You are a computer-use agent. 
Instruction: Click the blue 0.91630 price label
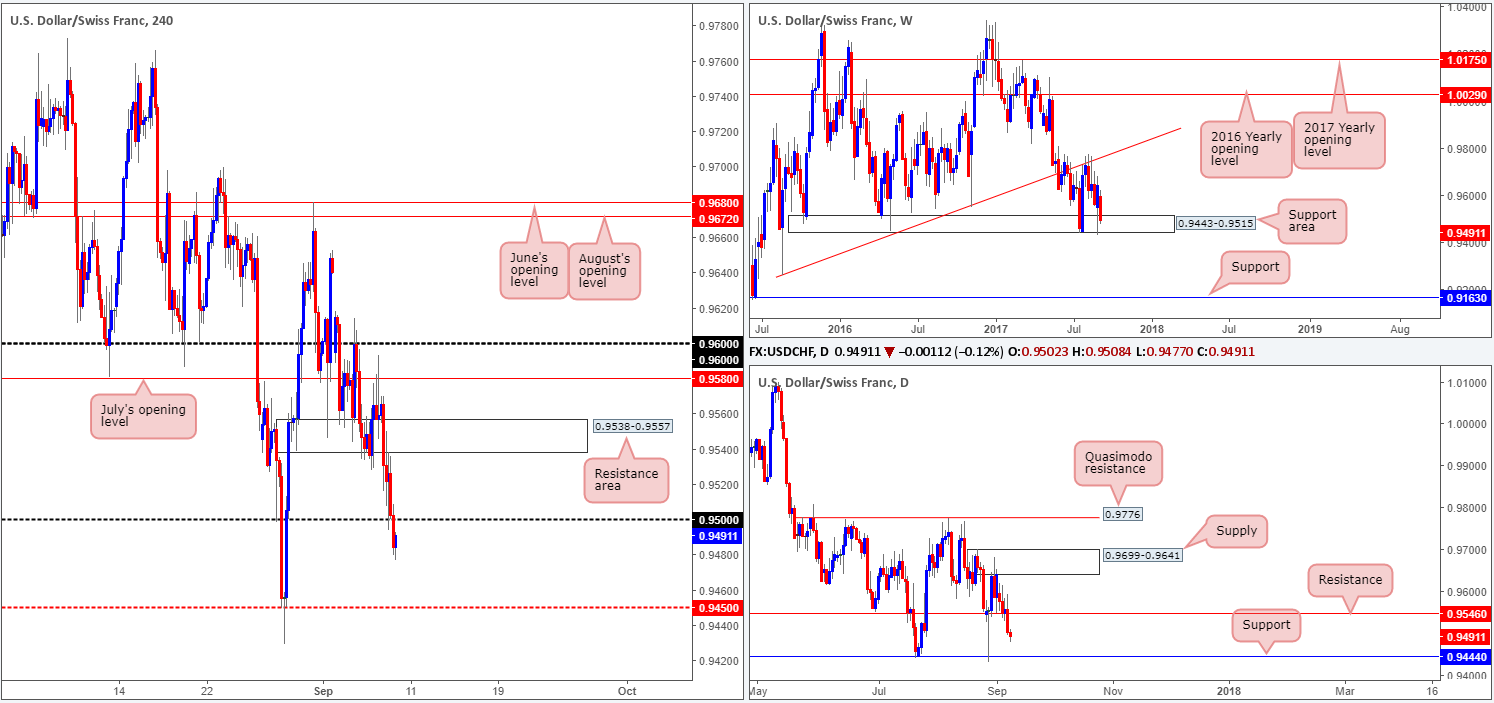click(x=1468, y=297)
